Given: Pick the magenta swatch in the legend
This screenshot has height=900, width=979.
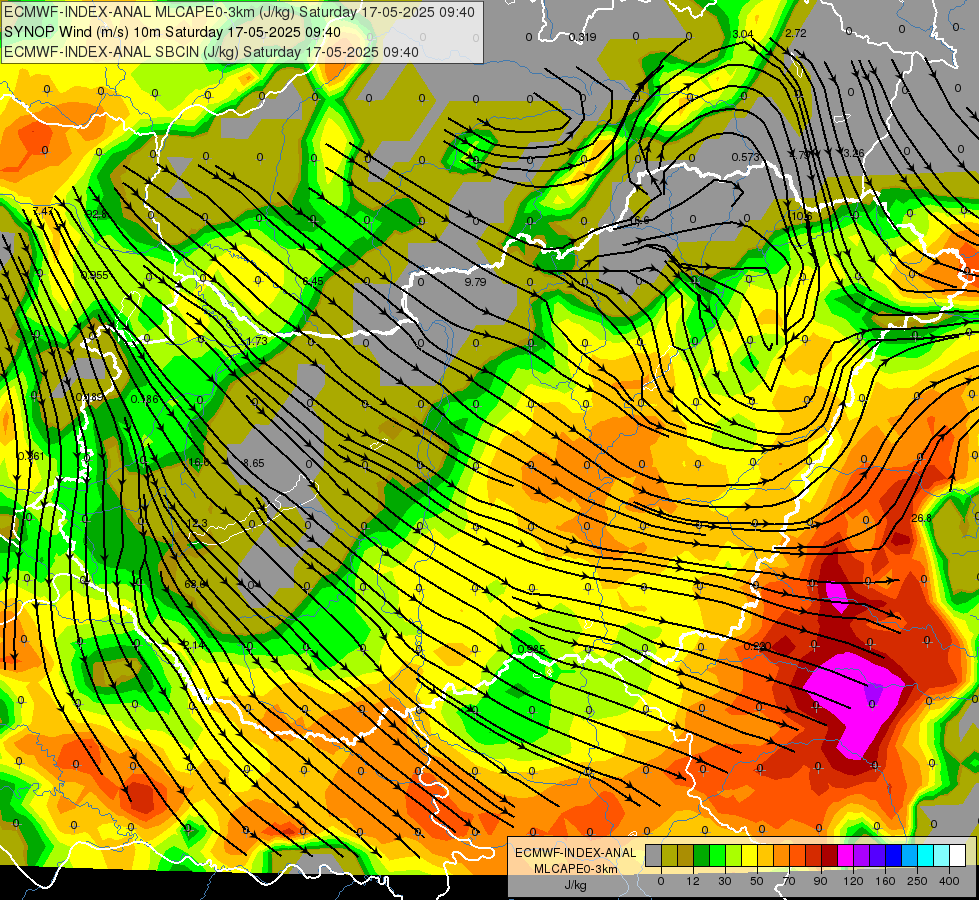Looking at the screenshot, I should 845,855.
